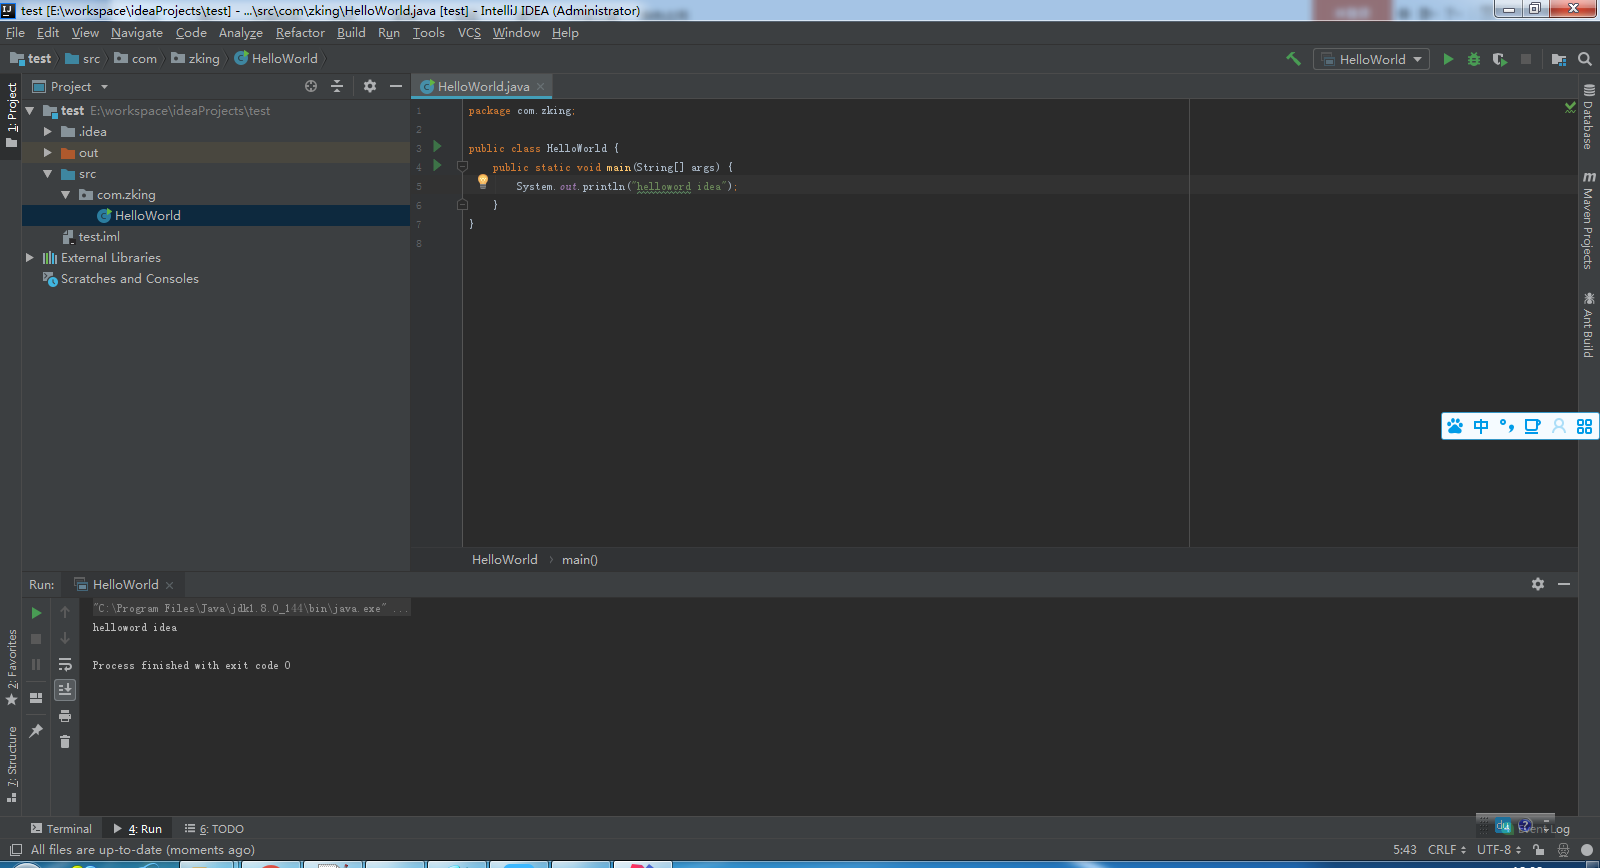Toggle soft-wrap in the Run console
The width and height of the screenshot is (1600, 868).
click(x=65, y=664)
